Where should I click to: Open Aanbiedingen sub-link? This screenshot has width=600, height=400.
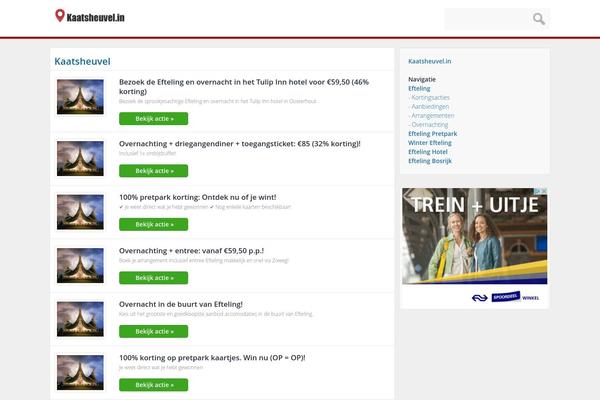point(429,106)
